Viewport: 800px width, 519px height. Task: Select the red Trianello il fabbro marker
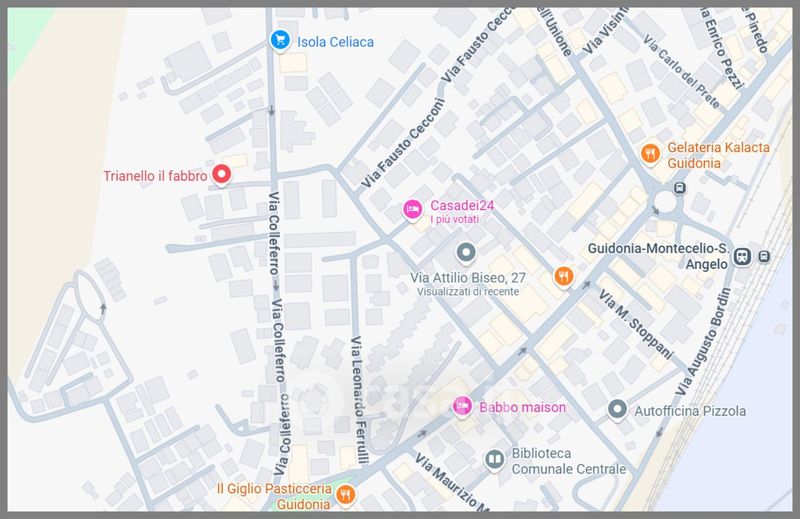tap(221, 175)
